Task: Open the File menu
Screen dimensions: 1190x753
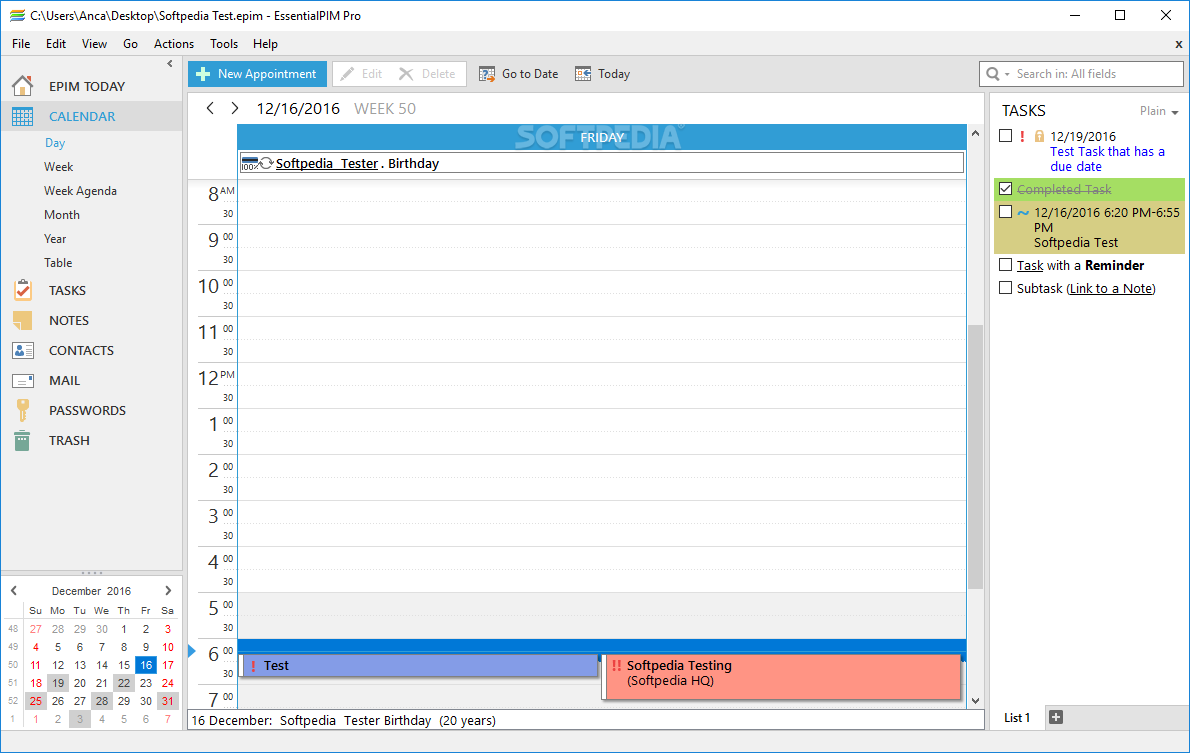Action: [21, 44]
